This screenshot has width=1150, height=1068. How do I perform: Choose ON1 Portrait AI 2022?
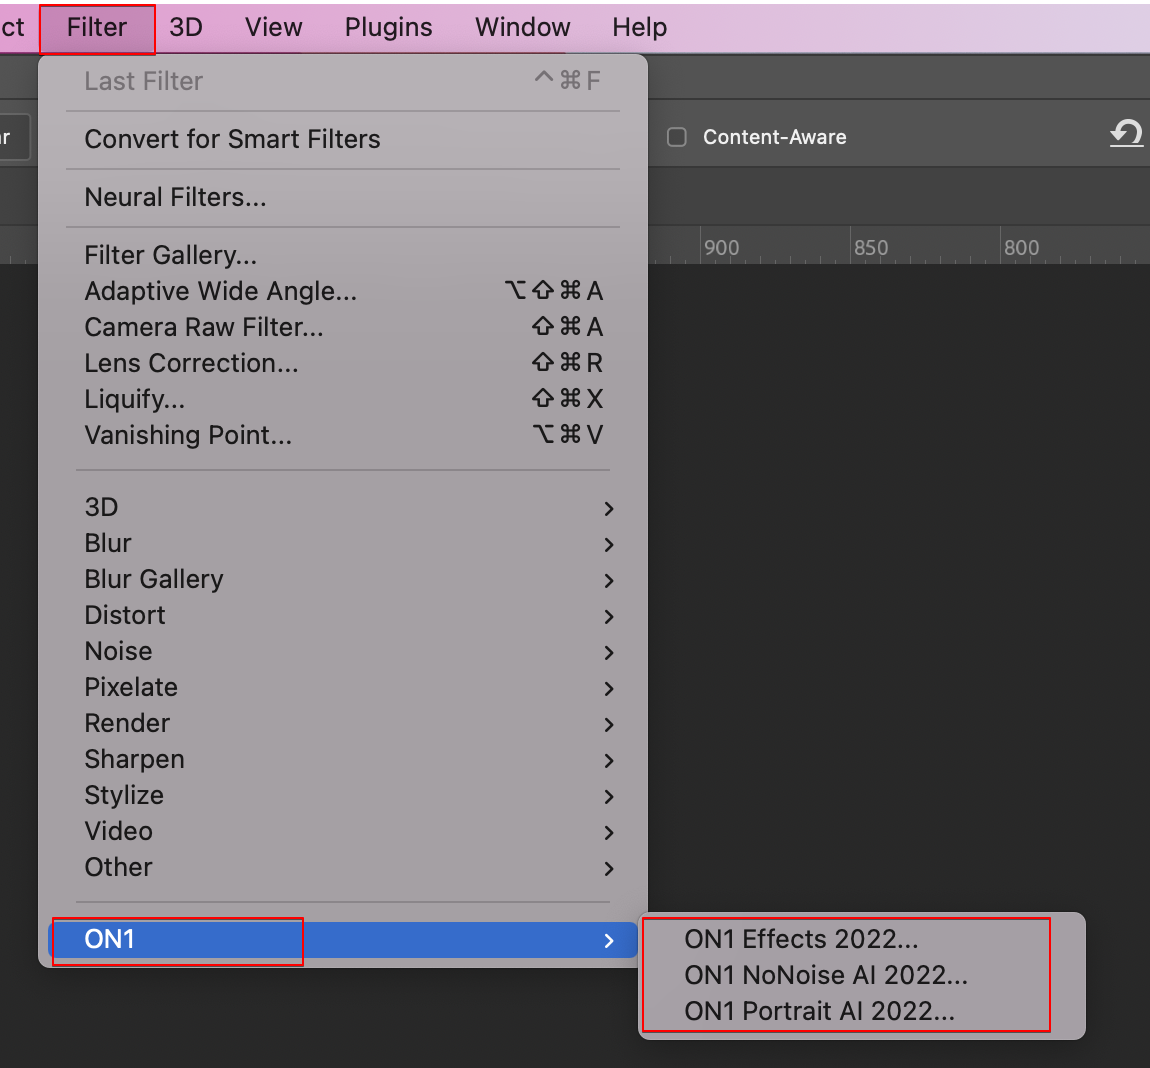[x=819, y=1011]
